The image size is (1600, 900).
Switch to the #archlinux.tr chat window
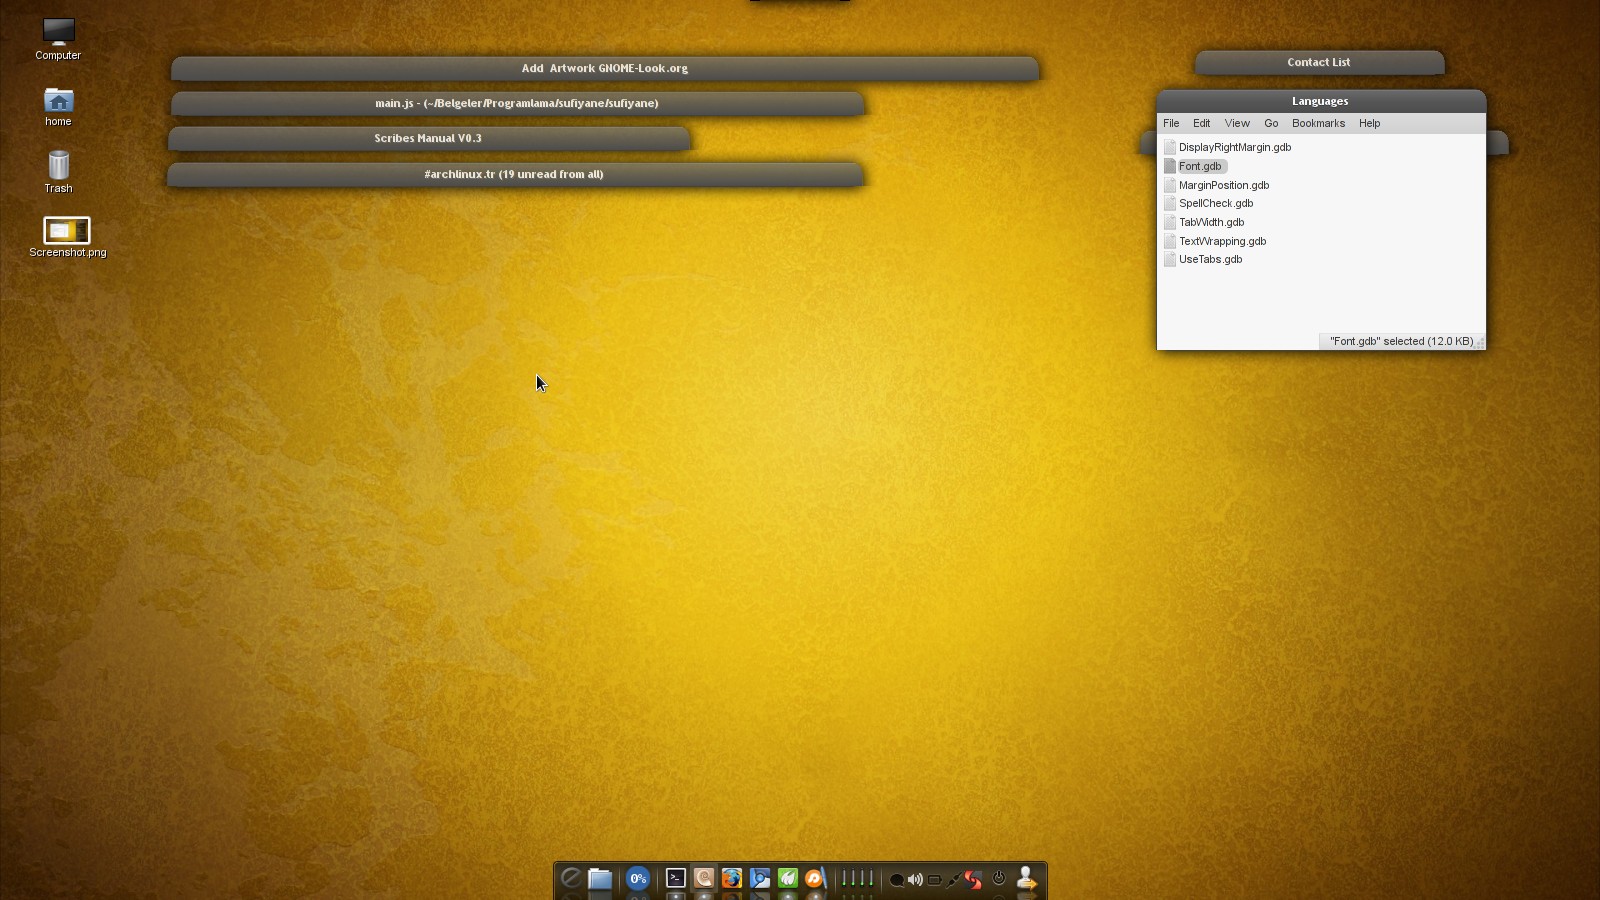pyautogui.click(x=515, y=174)
